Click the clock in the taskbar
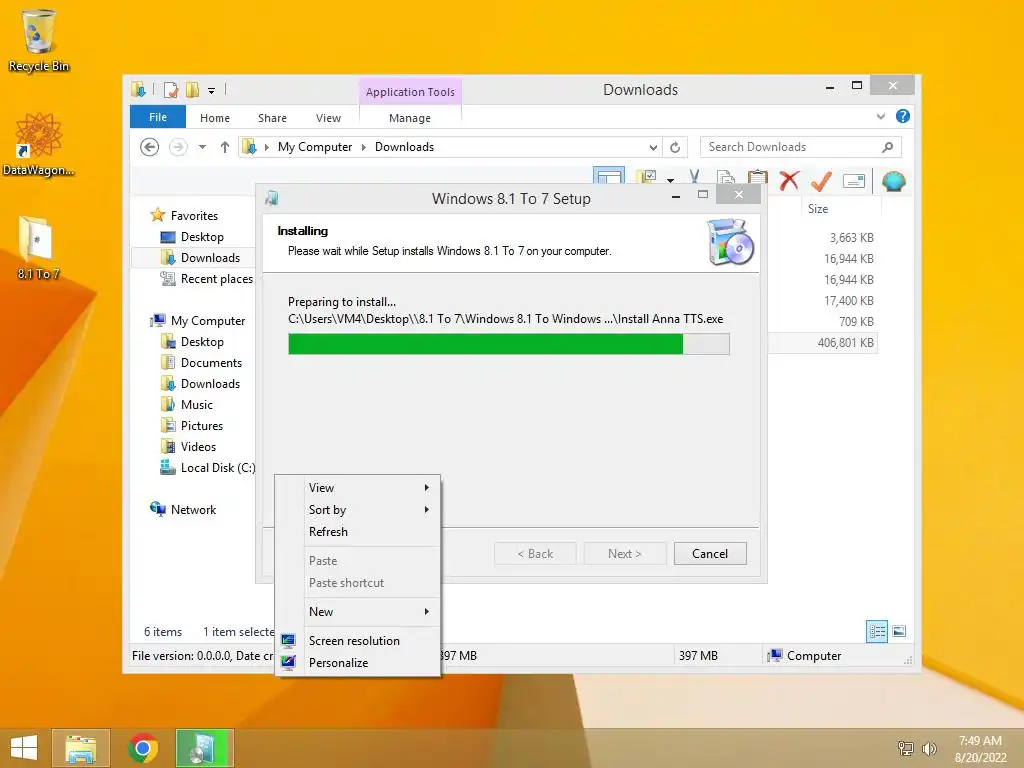The image size is (1024, 768). click(980, 748)
